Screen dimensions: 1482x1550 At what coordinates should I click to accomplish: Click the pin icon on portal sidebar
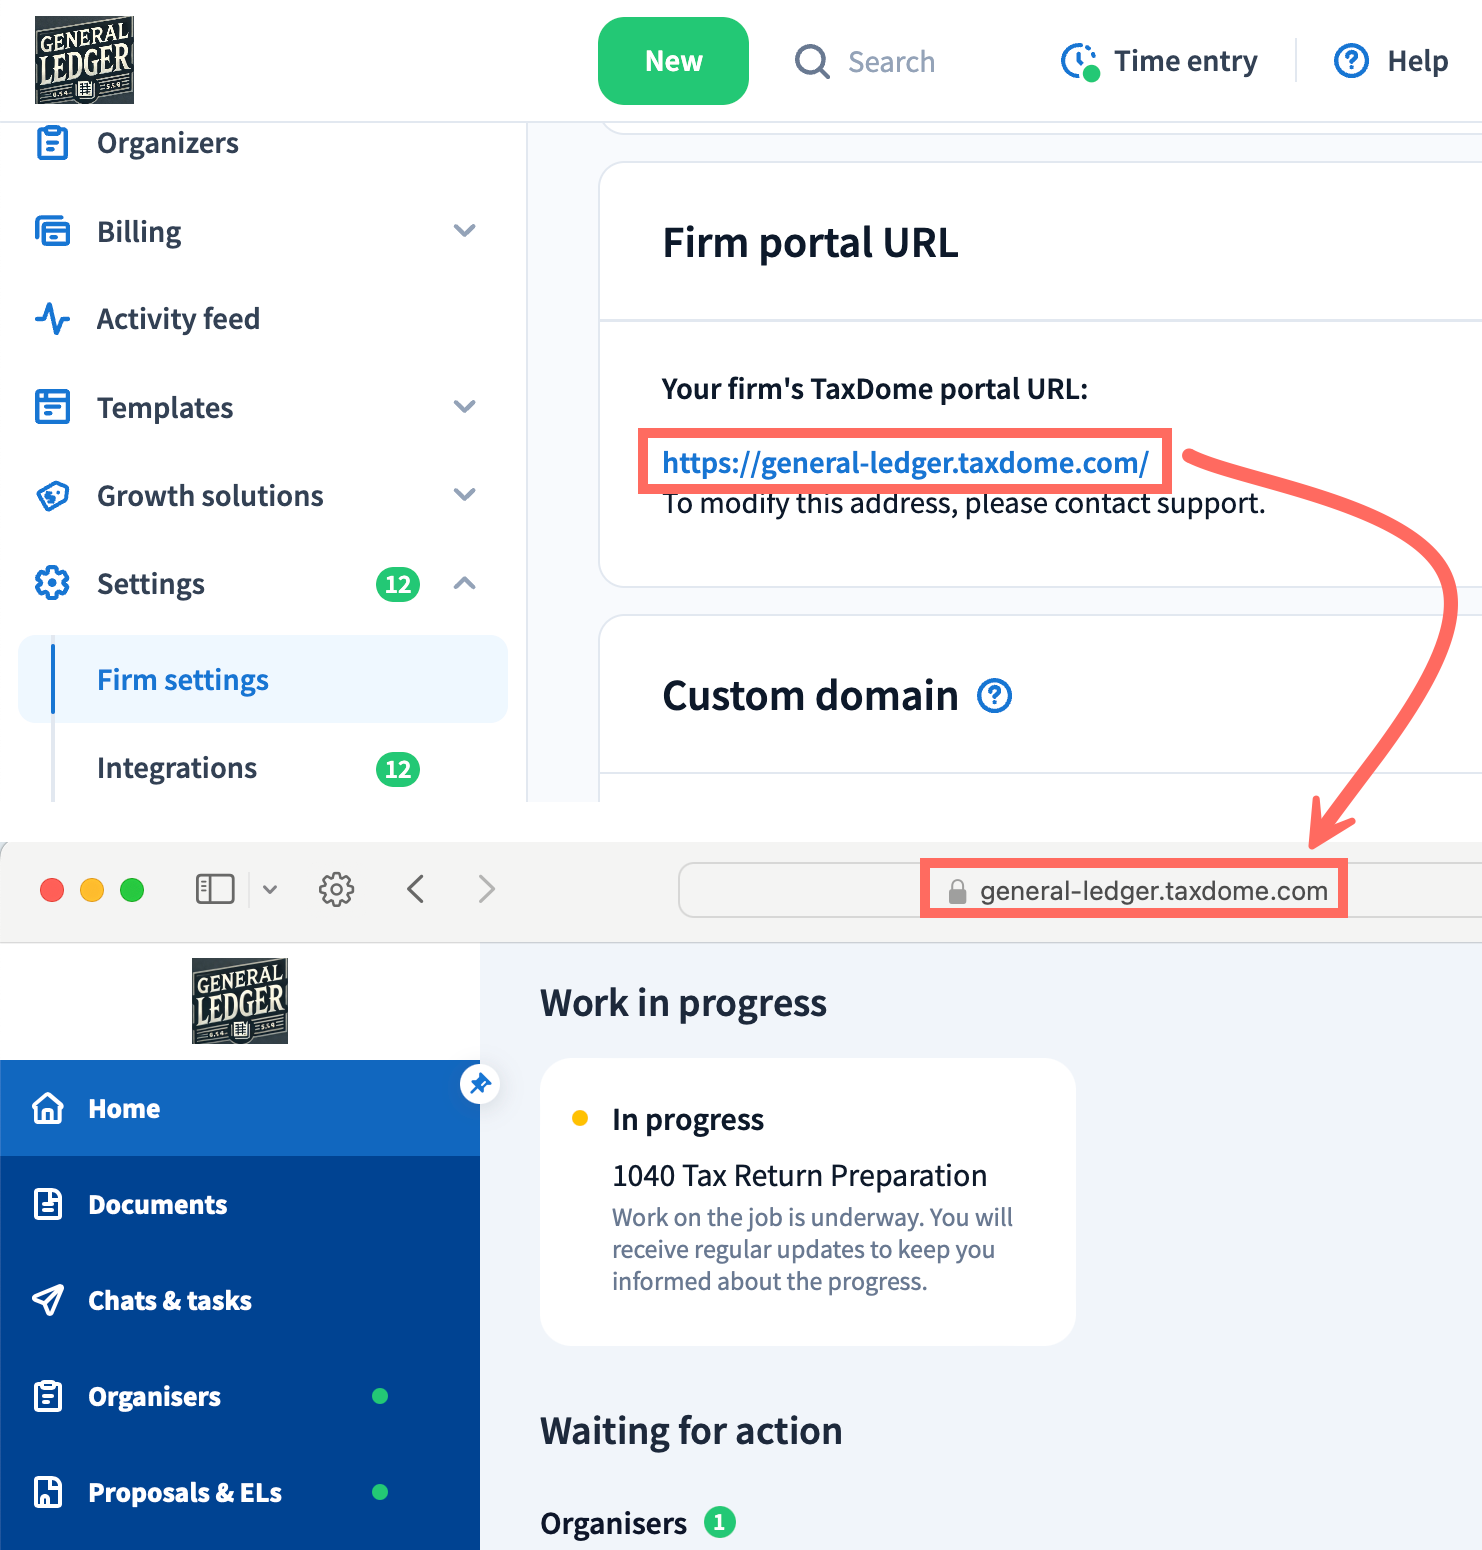coord(480,1084)
